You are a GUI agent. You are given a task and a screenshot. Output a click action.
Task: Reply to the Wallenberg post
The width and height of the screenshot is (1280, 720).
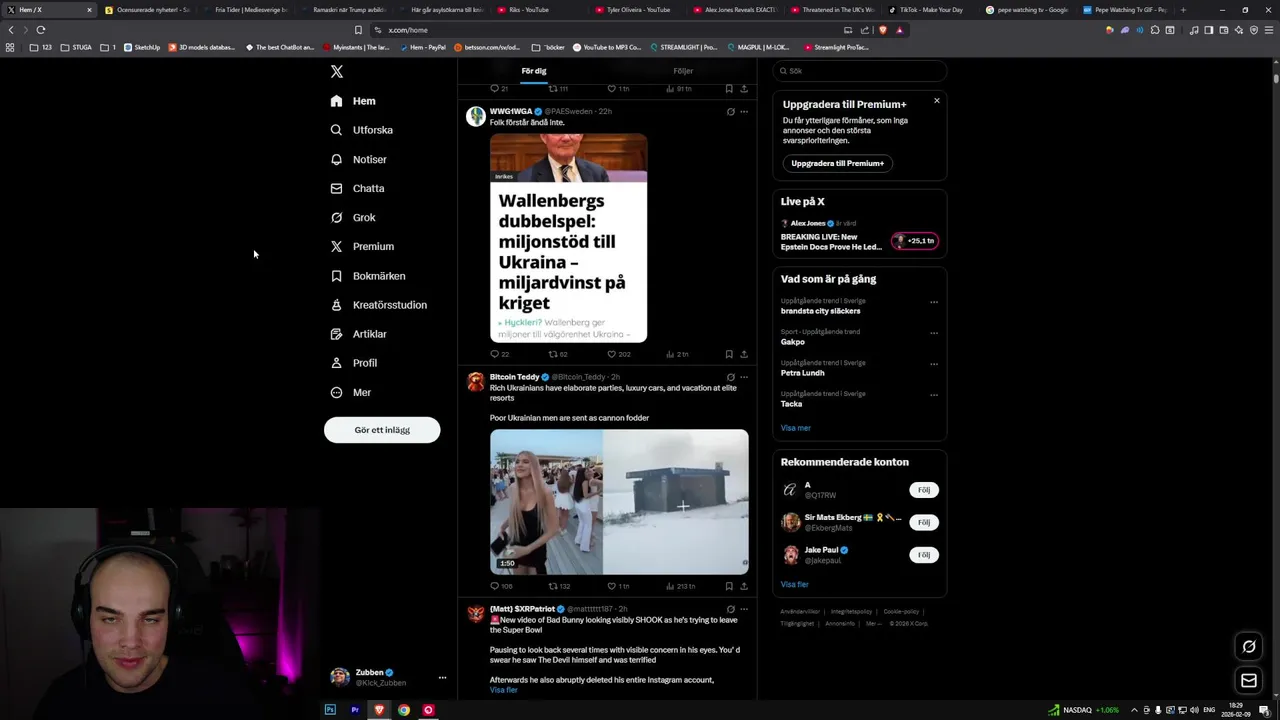tap(499, 354)
